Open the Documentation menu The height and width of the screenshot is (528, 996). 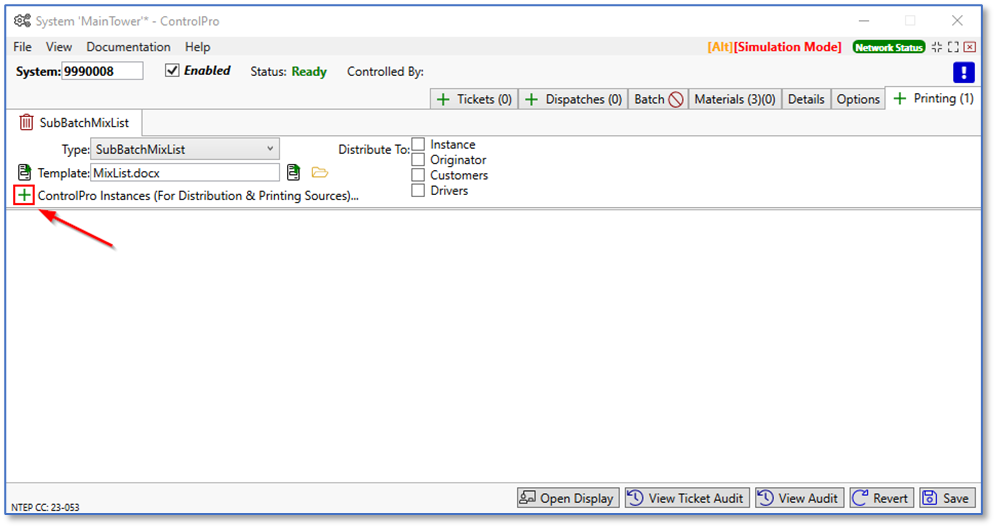click(128, 47)
